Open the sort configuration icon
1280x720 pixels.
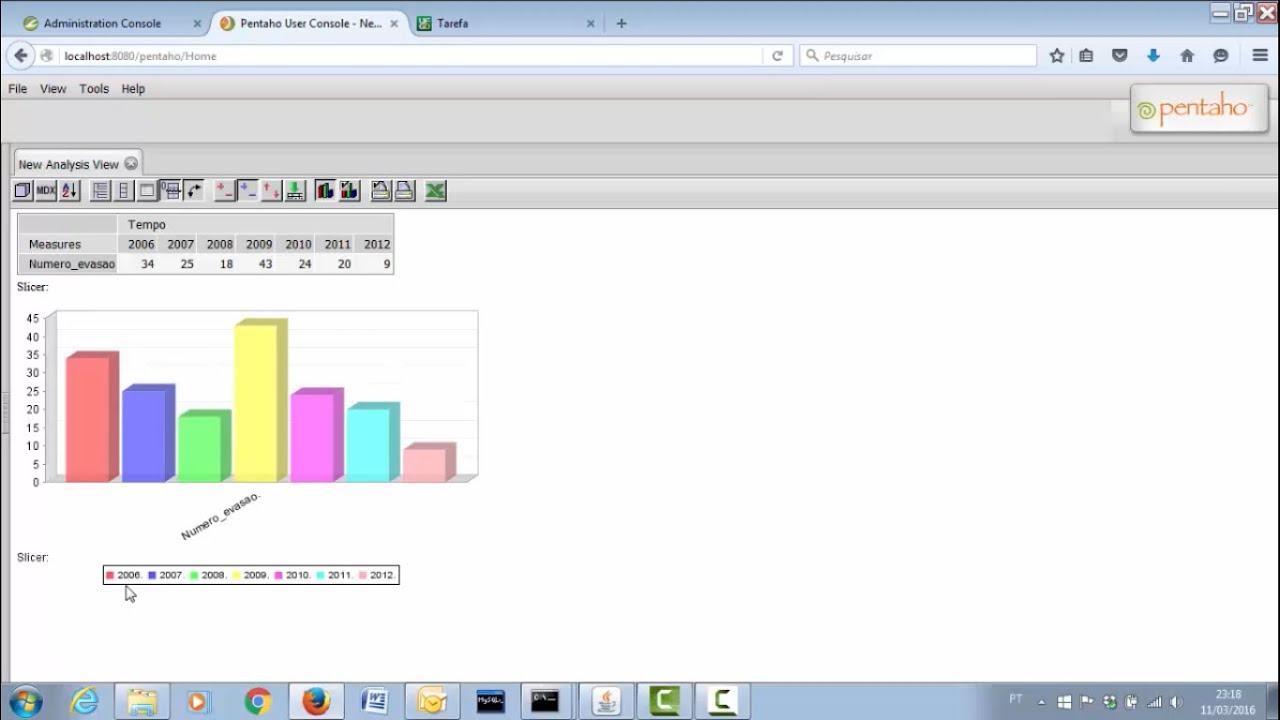(x=69, y=190)
